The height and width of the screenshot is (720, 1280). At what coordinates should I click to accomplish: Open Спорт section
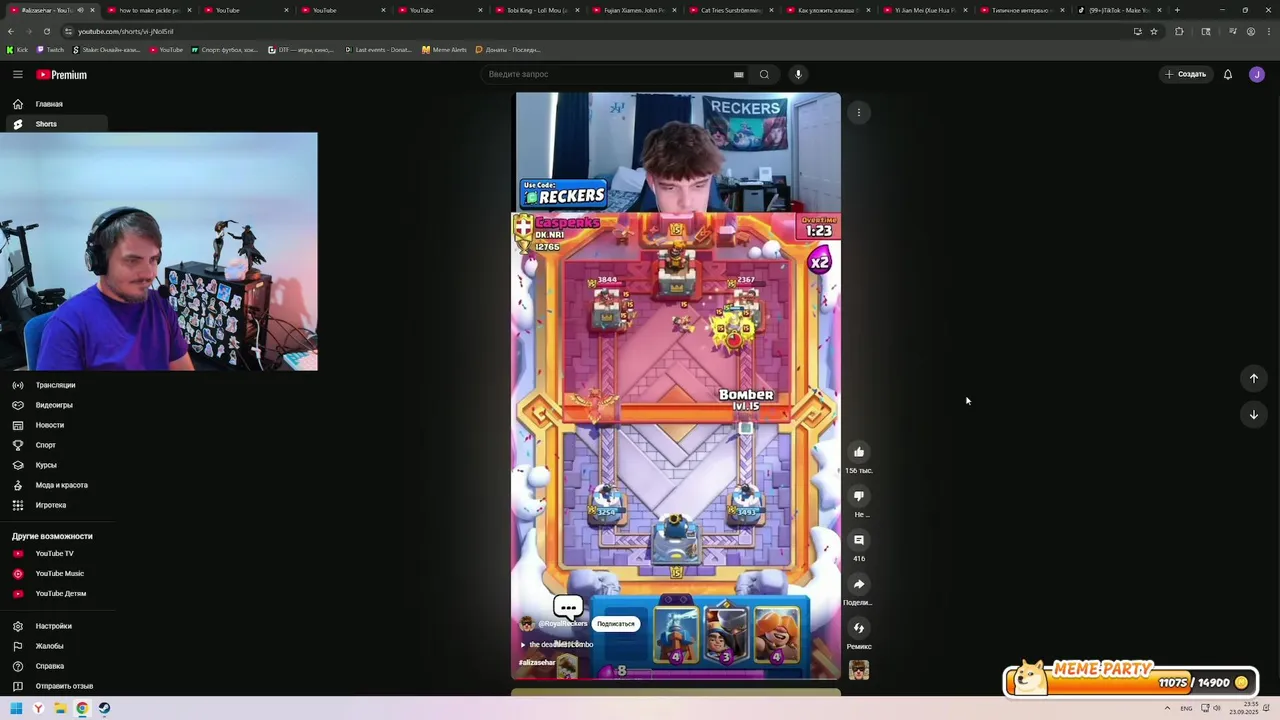pyautogui.click(x=46, y=445)
